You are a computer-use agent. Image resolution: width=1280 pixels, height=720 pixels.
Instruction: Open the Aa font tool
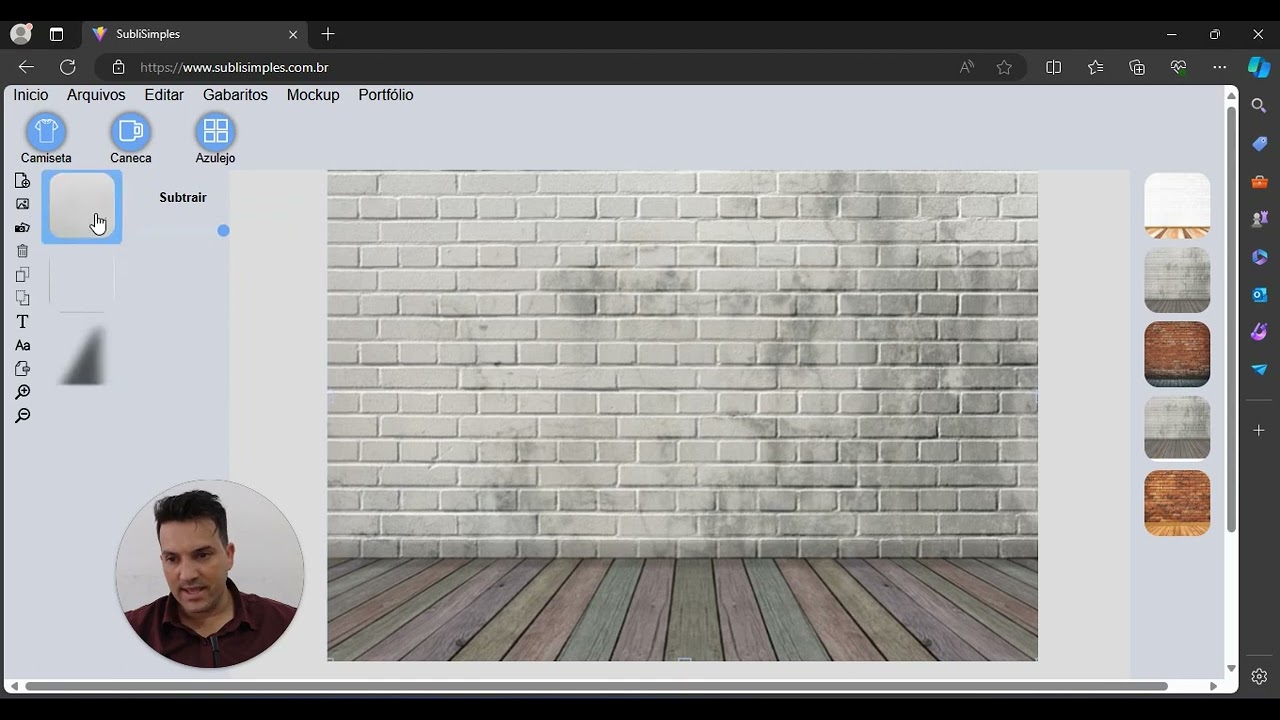[x=22, y=345]
